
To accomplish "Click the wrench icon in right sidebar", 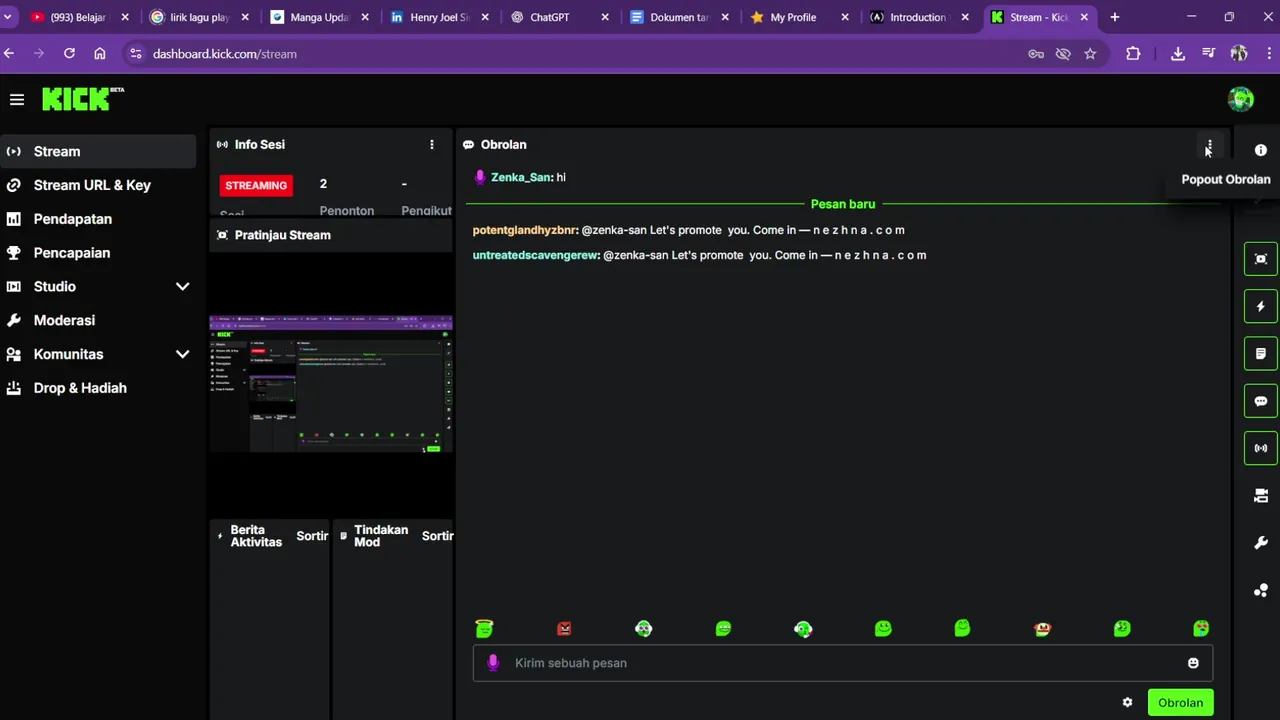I will 1261,543.
